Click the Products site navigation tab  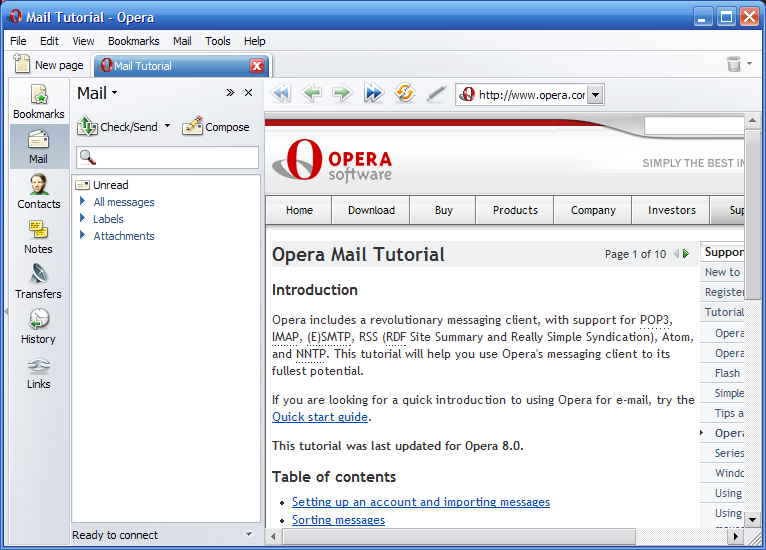[x=515, y=210]
